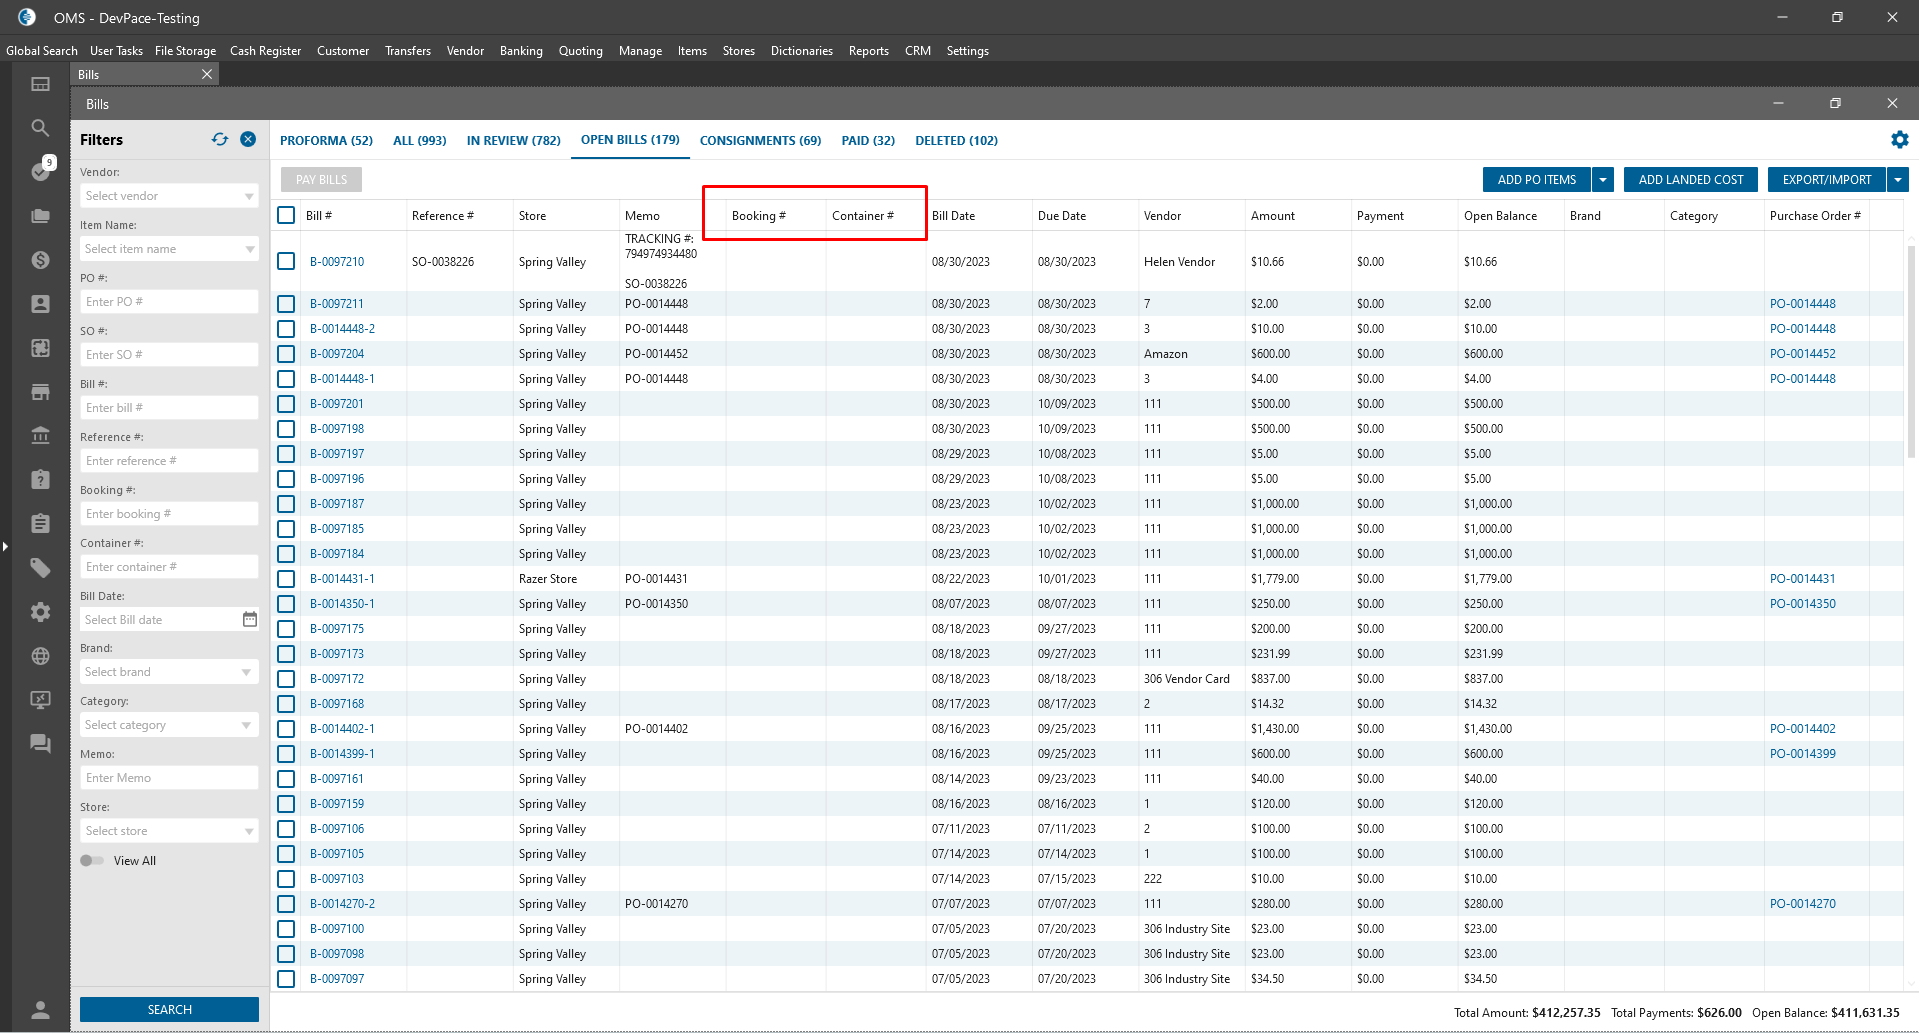Open the globe icon in left sidebar
This screenshot has width=1919, height=1033.
click(40, 656)
